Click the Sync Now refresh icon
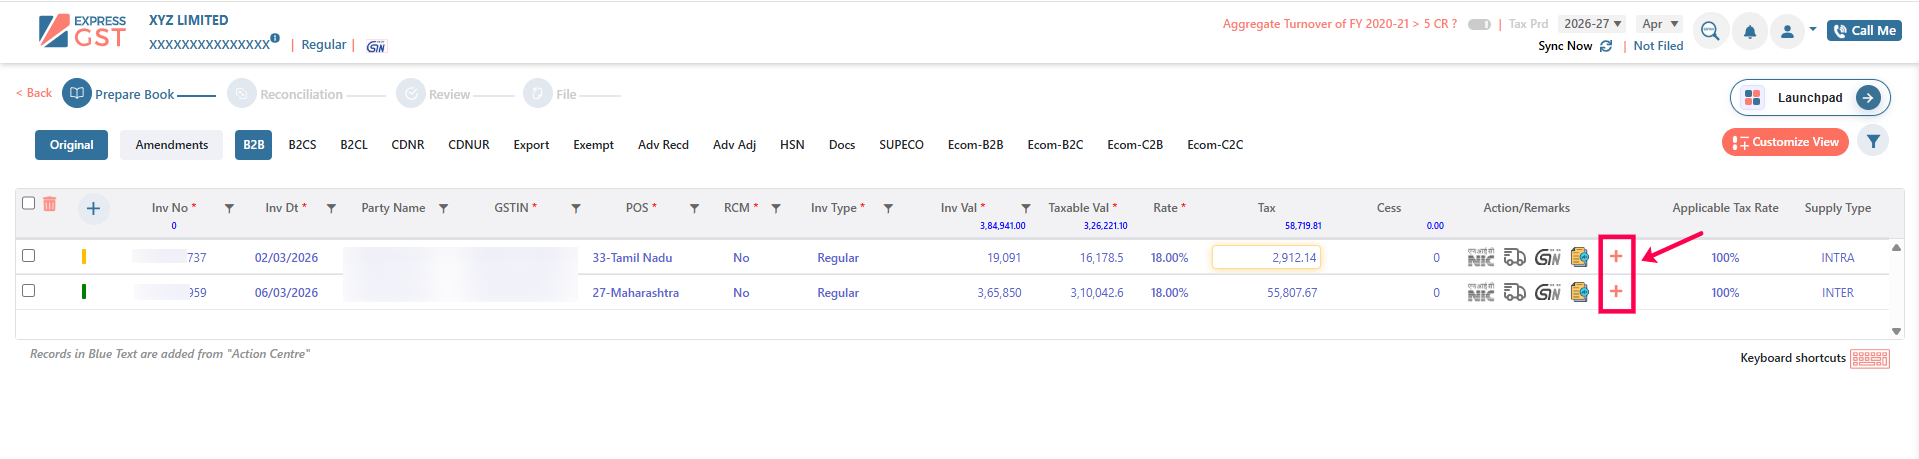The height and width of the screenshot is (459, 1919). pyautogui.click(x=1606, y=46)
